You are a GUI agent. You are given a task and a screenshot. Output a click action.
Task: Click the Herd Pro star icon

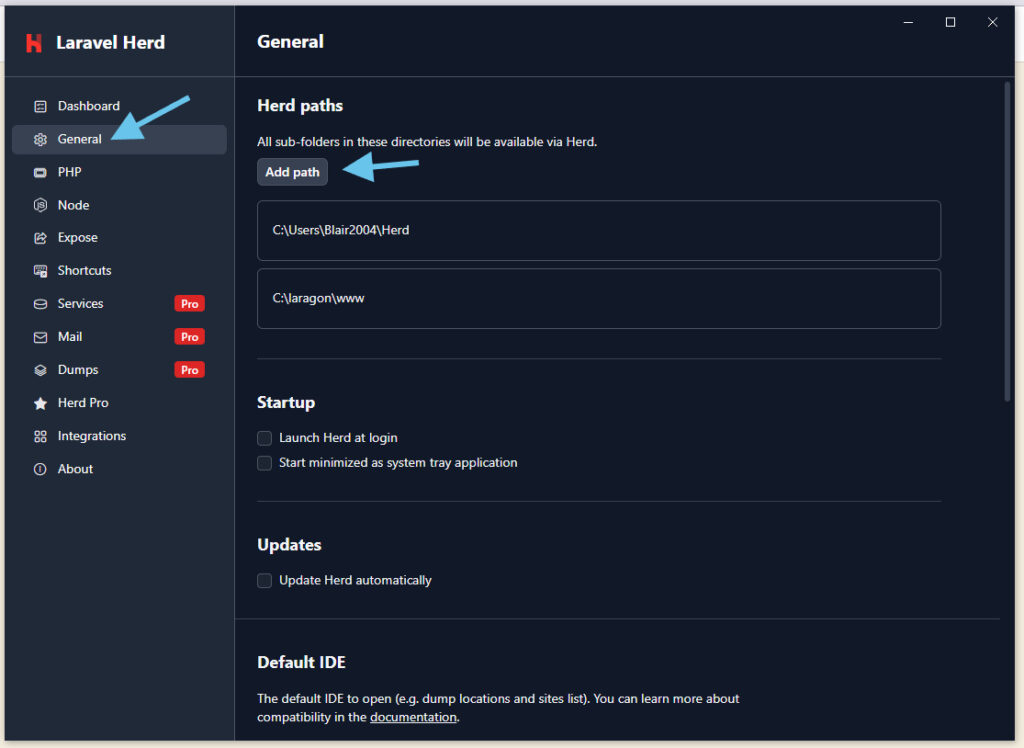coord(40,403)
